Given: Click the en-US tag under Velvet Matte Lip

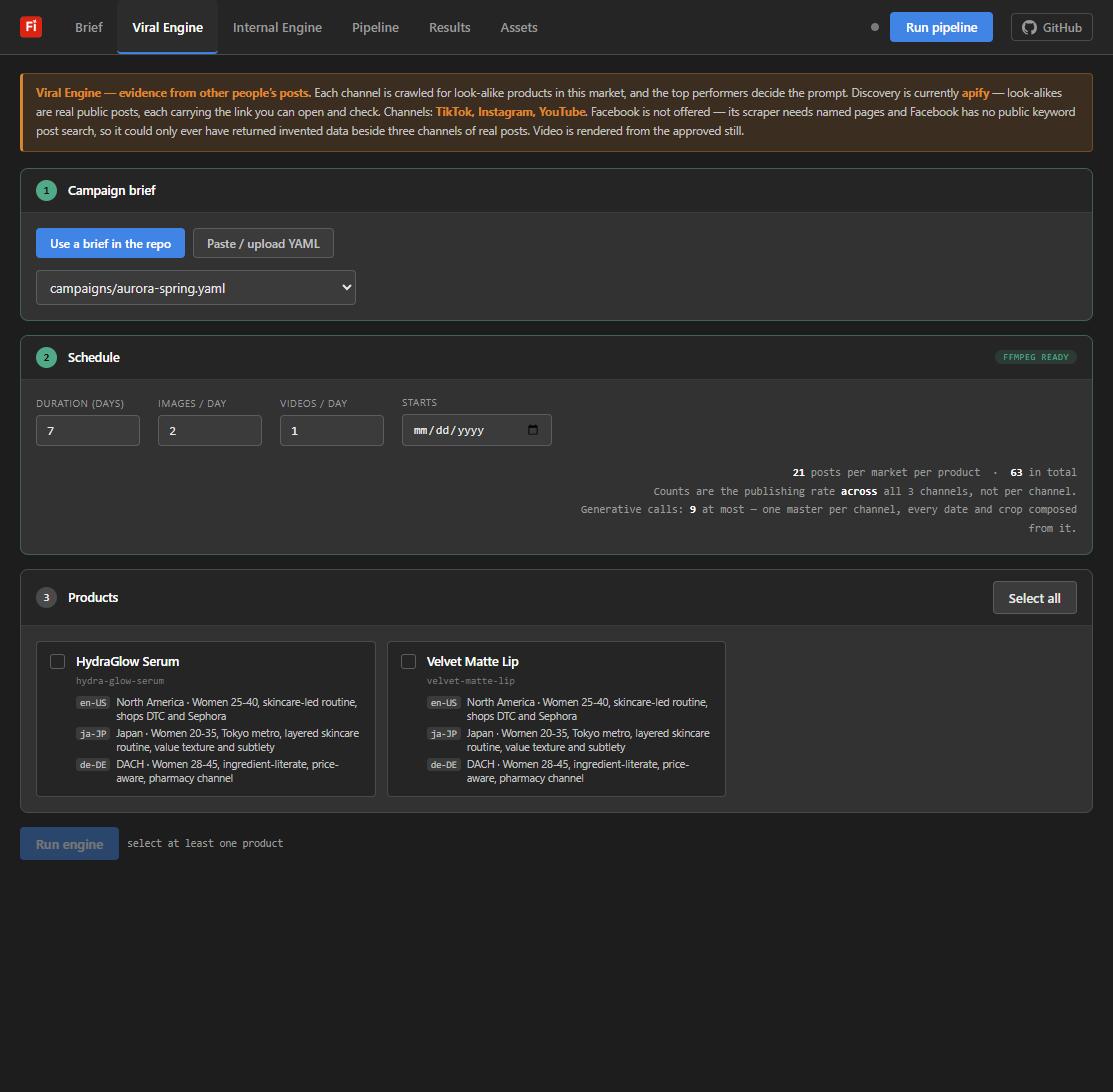Looking at the screenshot, I should pos(444,702).
